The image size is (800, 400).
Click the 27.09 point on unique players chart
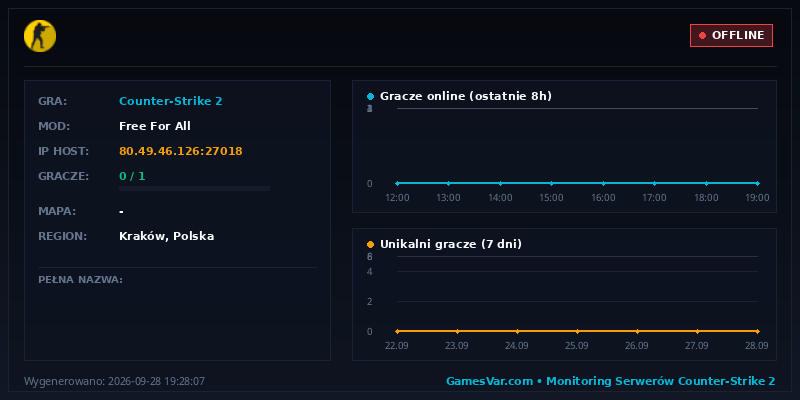(697, 331)
